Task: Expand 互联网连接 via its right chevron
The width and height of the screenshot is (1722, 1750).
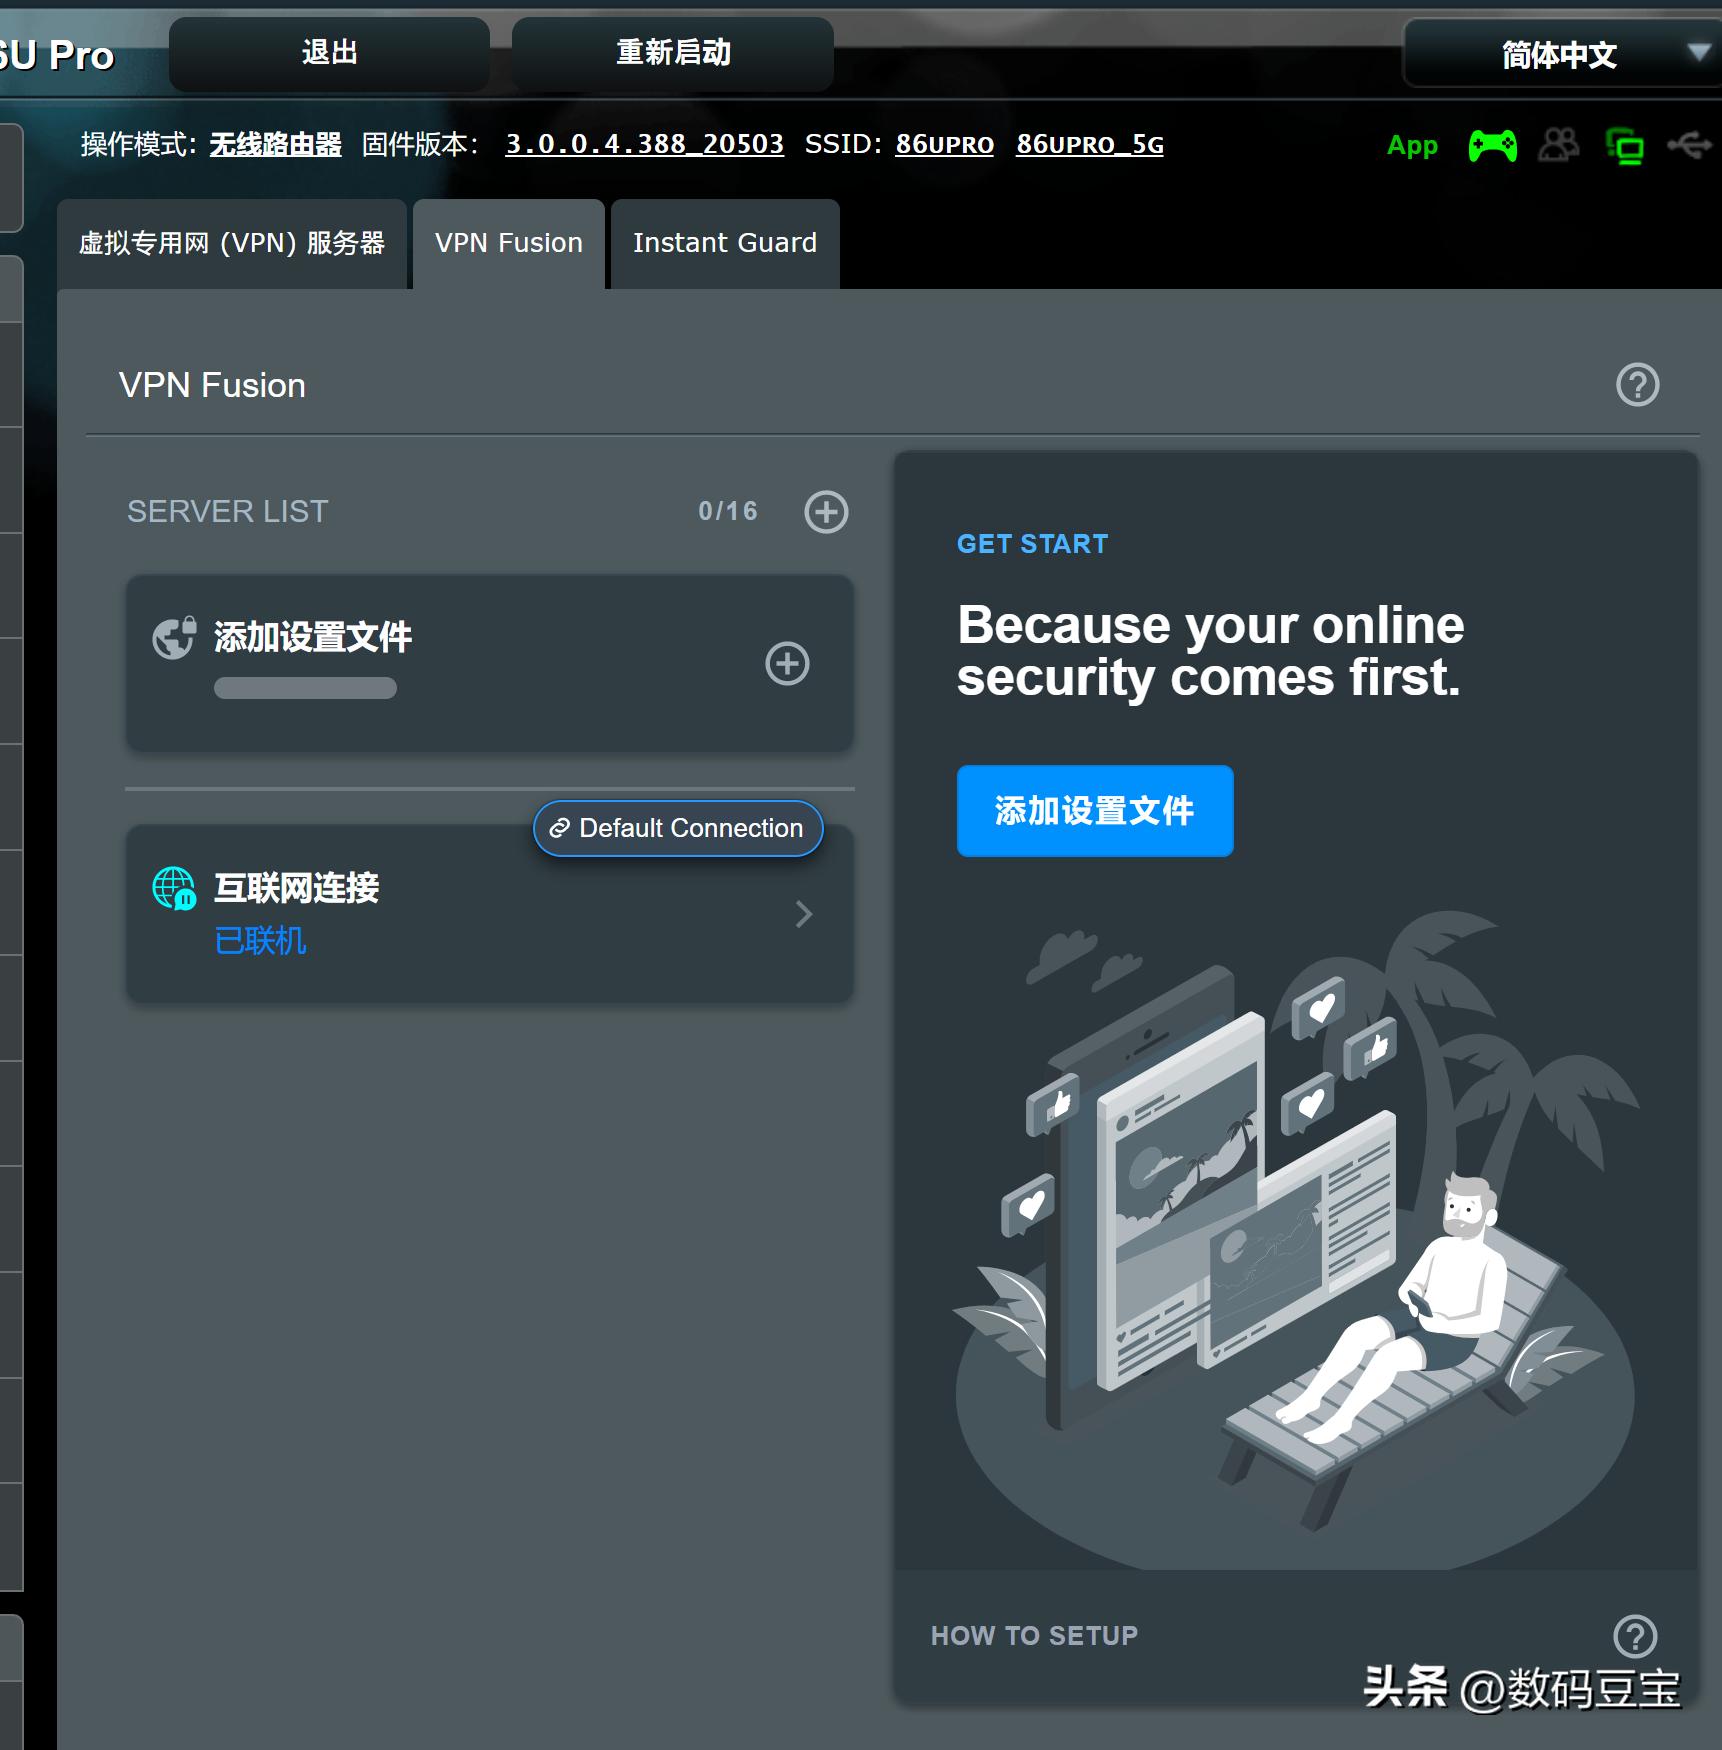Action: (803, 913)
